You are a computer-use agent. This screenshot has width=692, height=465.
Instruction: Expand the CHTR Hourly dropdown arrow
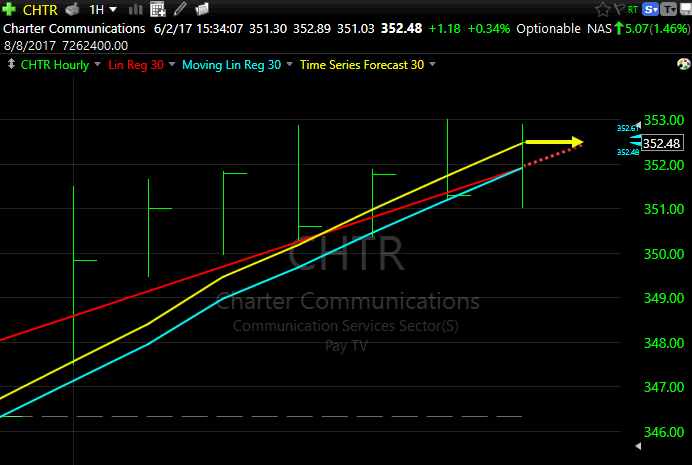pos(98,65)
